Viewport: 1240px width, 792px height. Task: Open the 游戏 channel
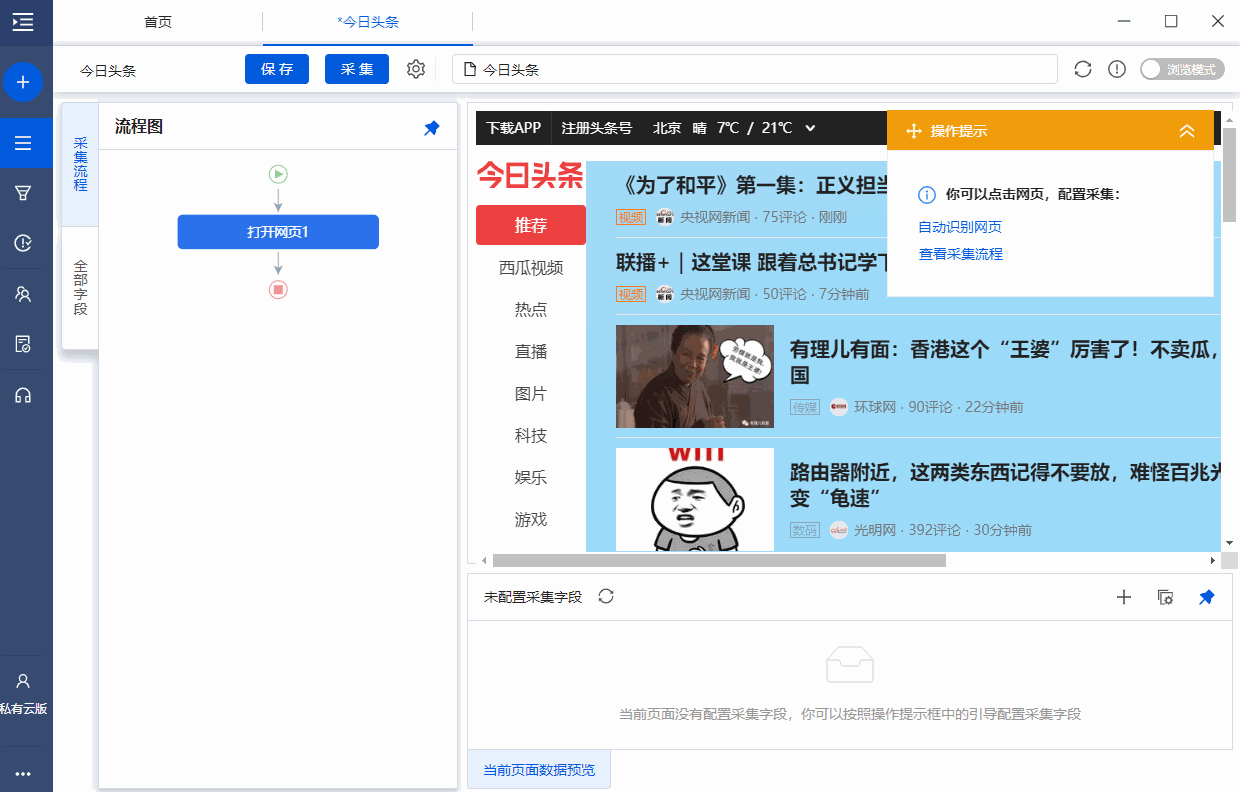[531, 519]
